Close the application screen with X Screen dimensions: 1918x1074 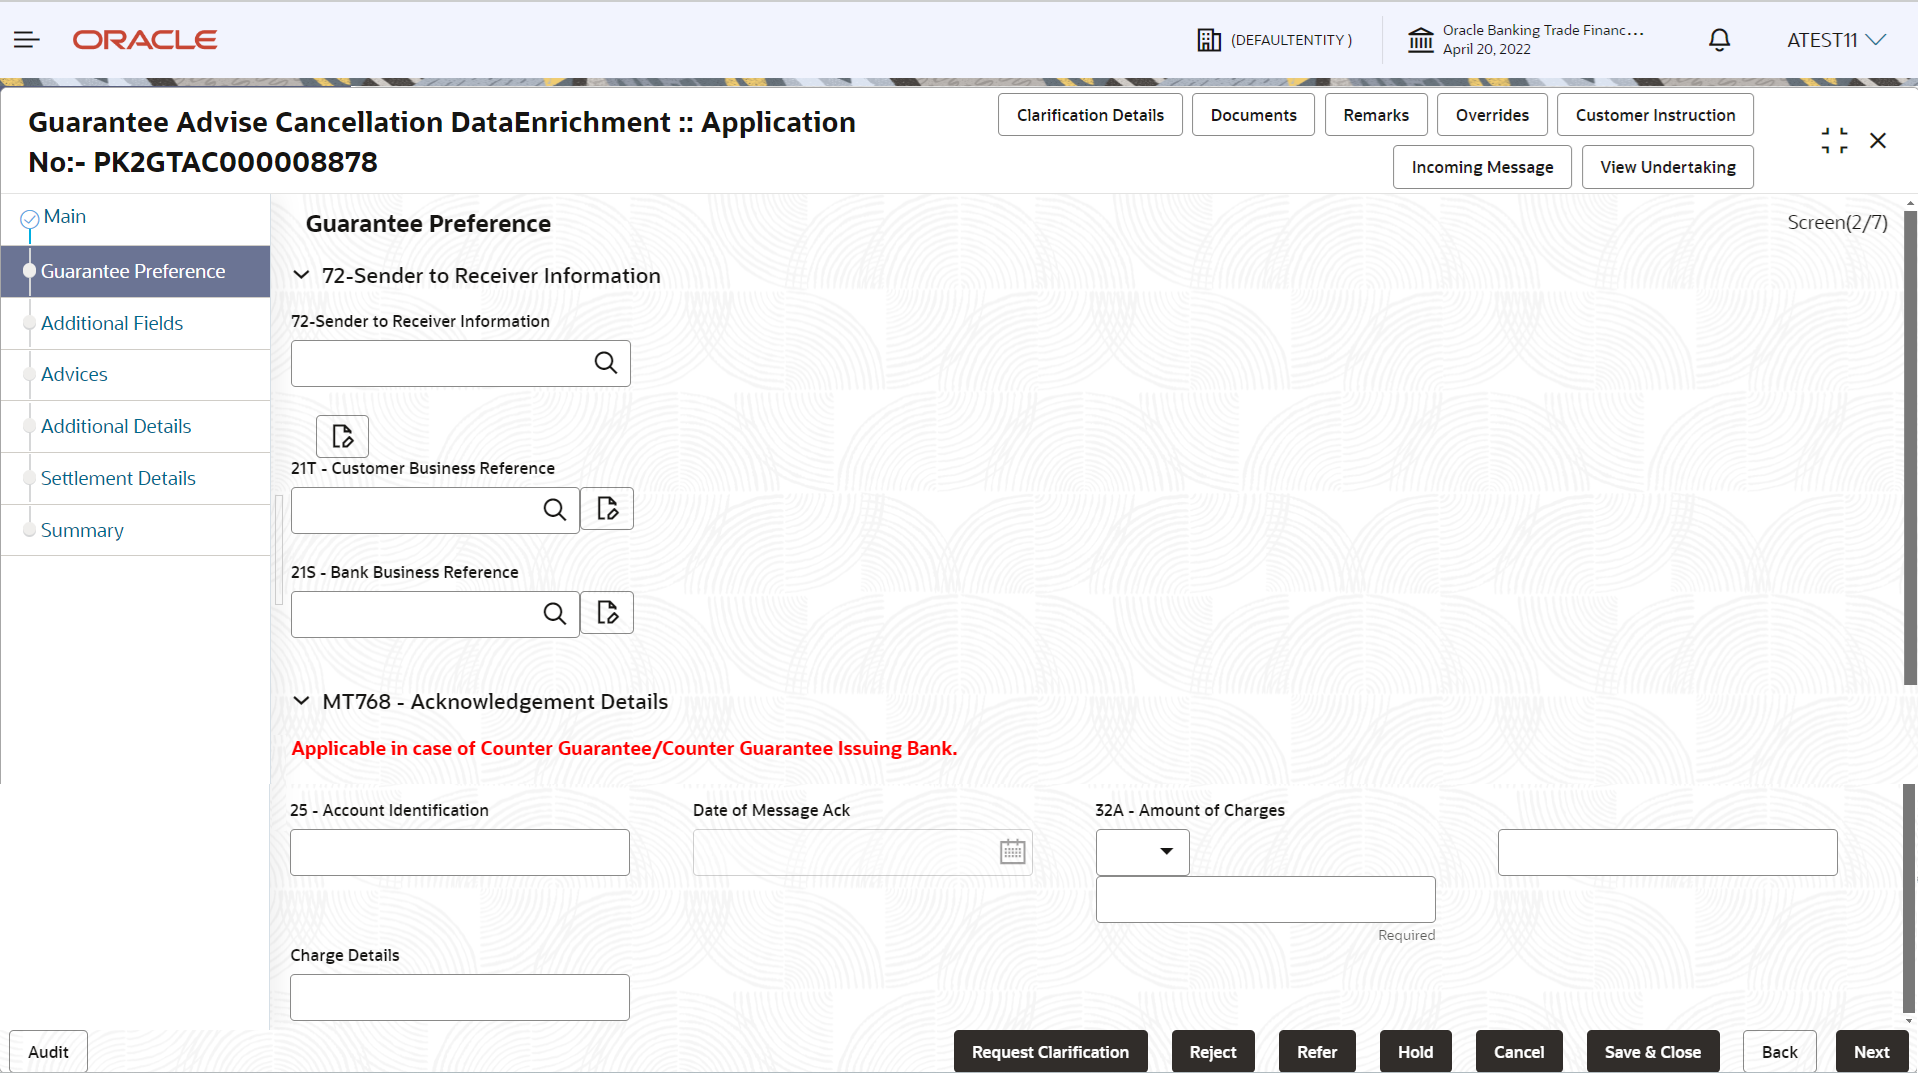(x=1878, y=141)
